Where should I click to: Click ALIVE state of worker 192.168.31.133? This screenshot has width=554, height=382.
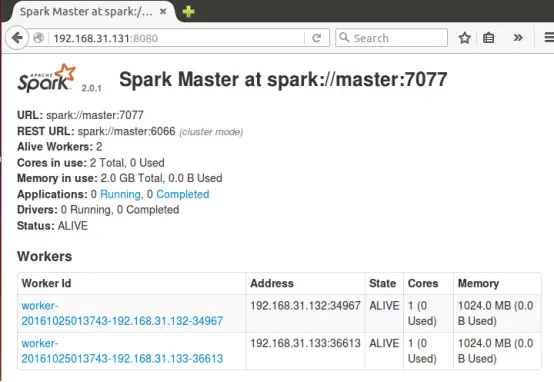384,343
